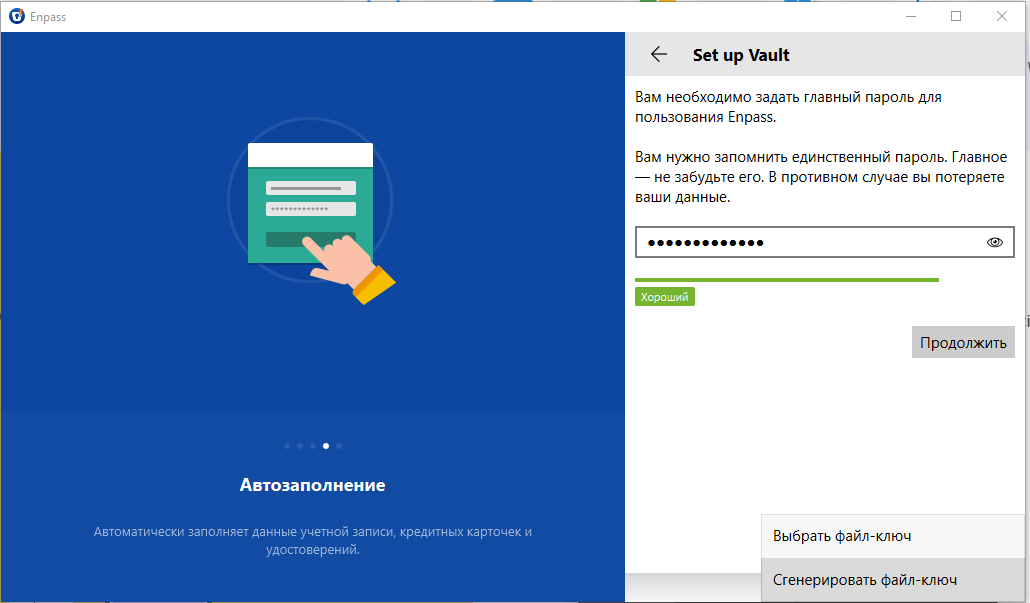Close the Enpass window
This screenshot has height=603, width=1030.
point(1002,16)
